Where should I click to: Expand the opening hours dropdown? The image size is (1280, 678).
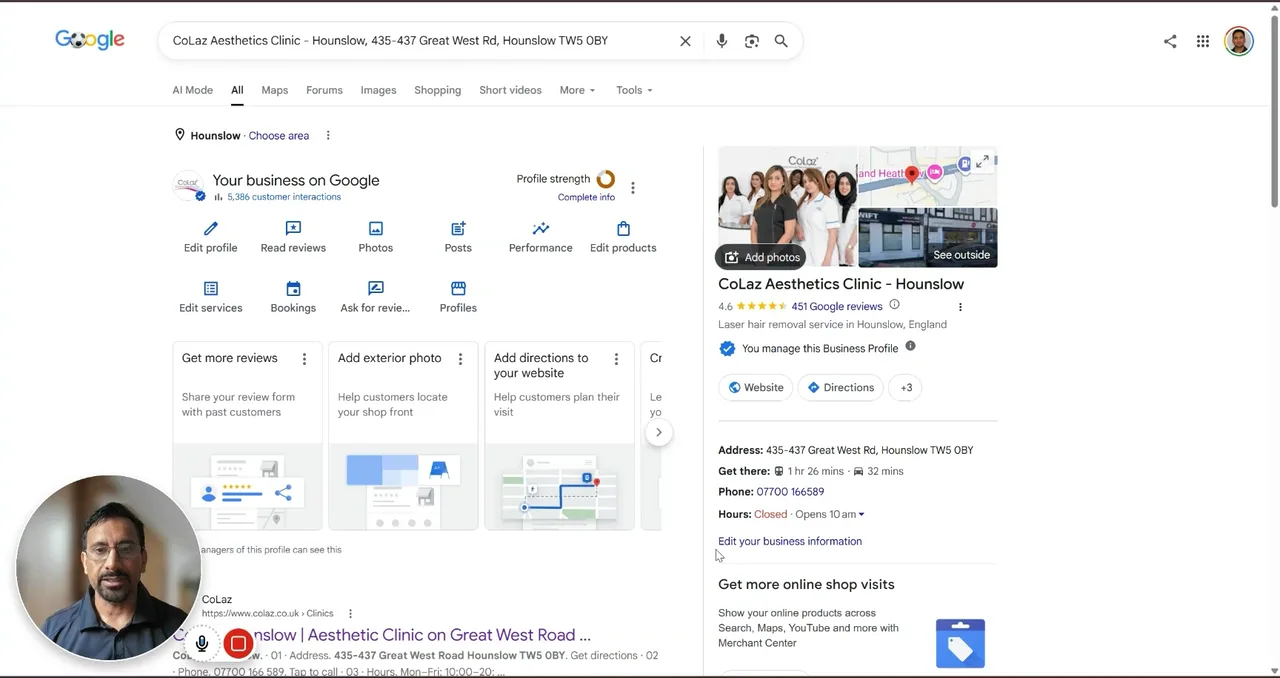861,514
